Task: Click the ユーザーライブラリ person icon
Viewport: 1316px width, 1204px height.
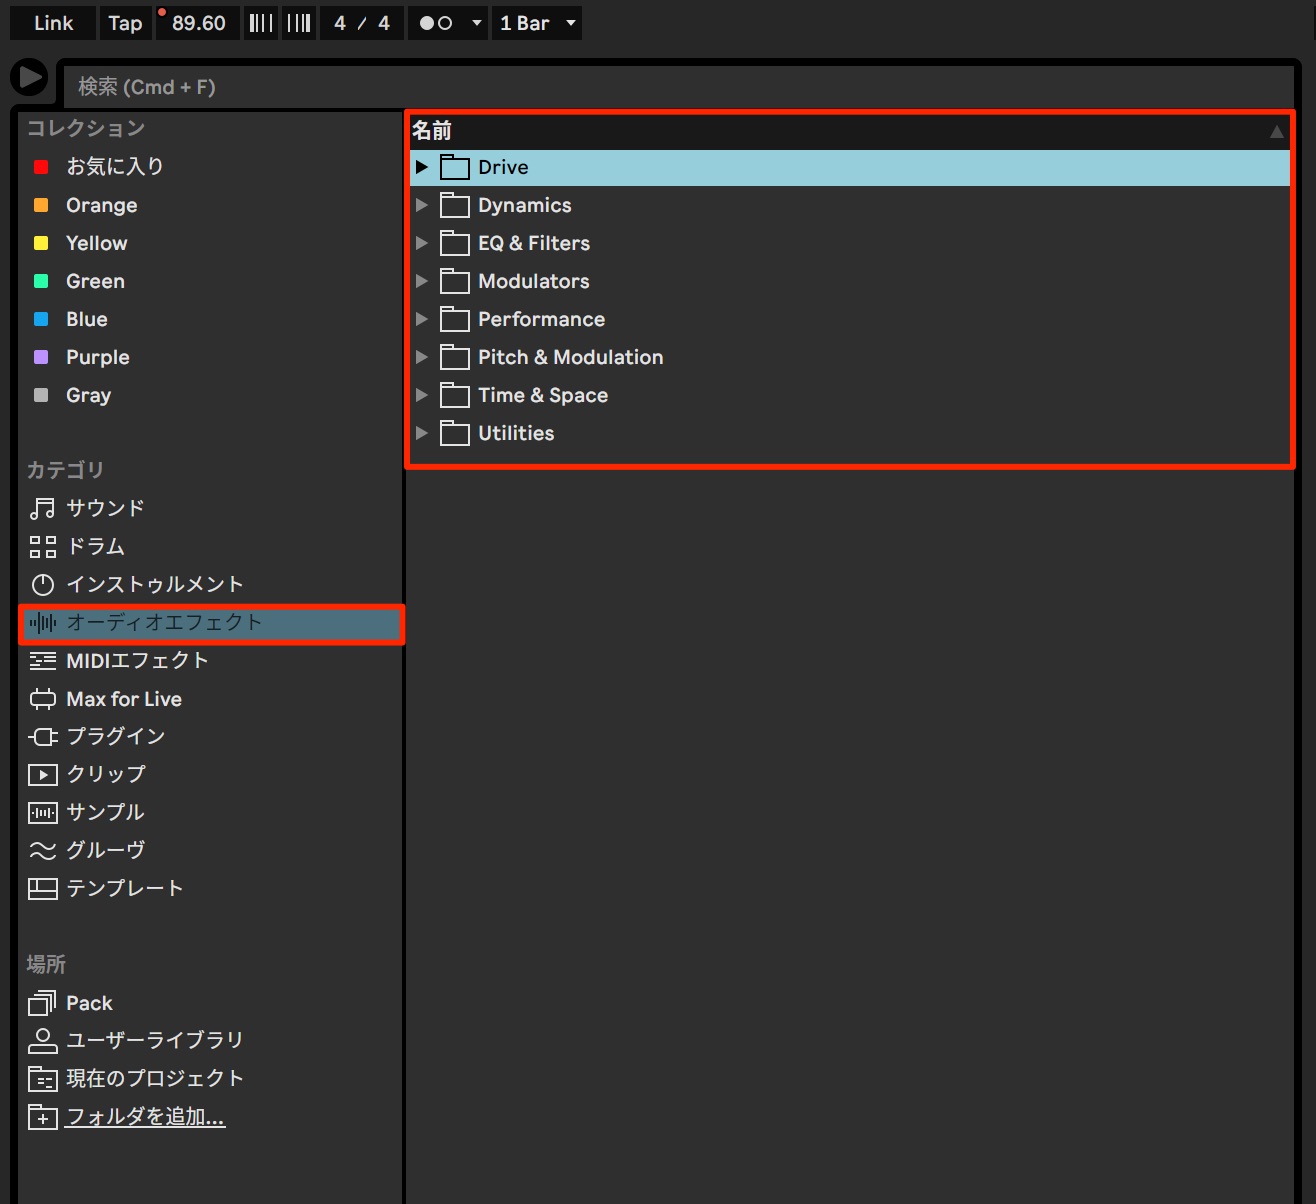Action: point(42,1041)
